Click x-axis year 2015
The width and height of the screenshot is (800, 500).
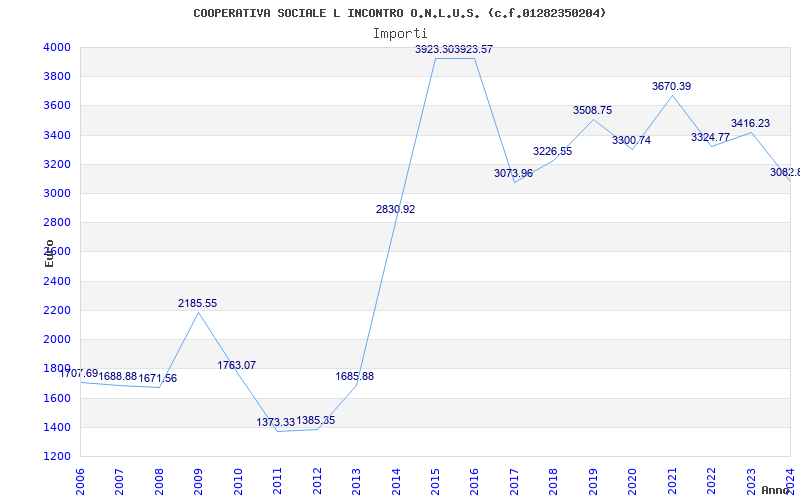pos(436,482)
